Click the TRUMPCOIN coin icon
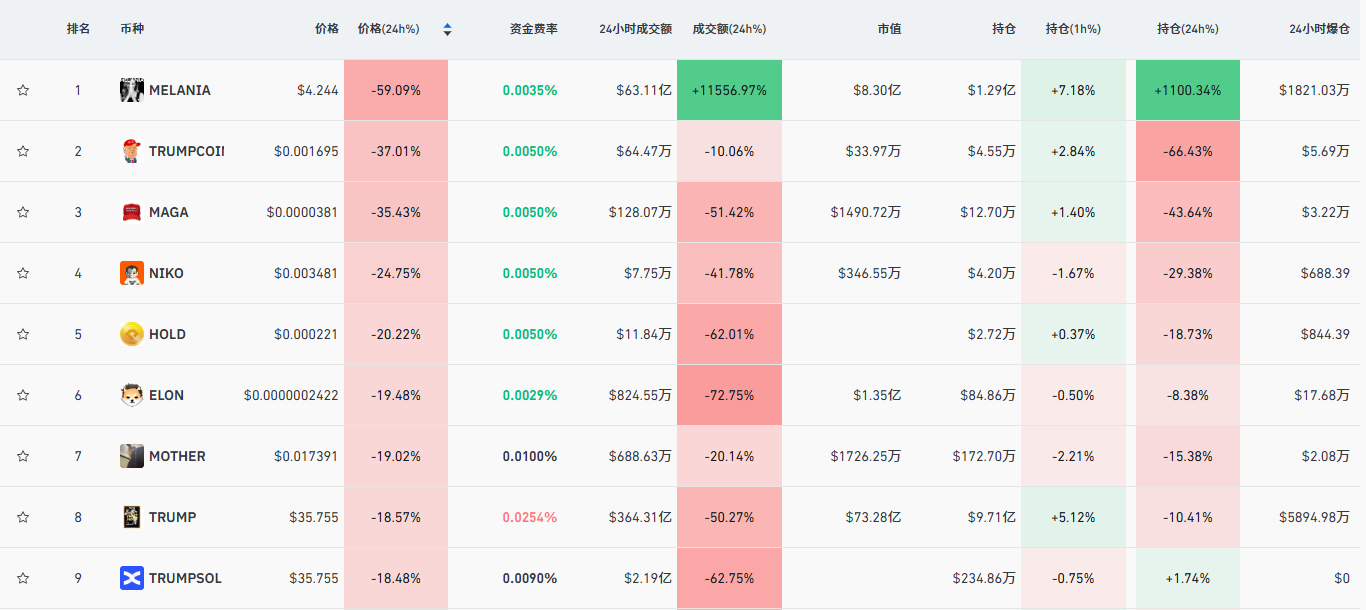The width and height of the screenshot is (1366, 610). [x=131, y=151]
